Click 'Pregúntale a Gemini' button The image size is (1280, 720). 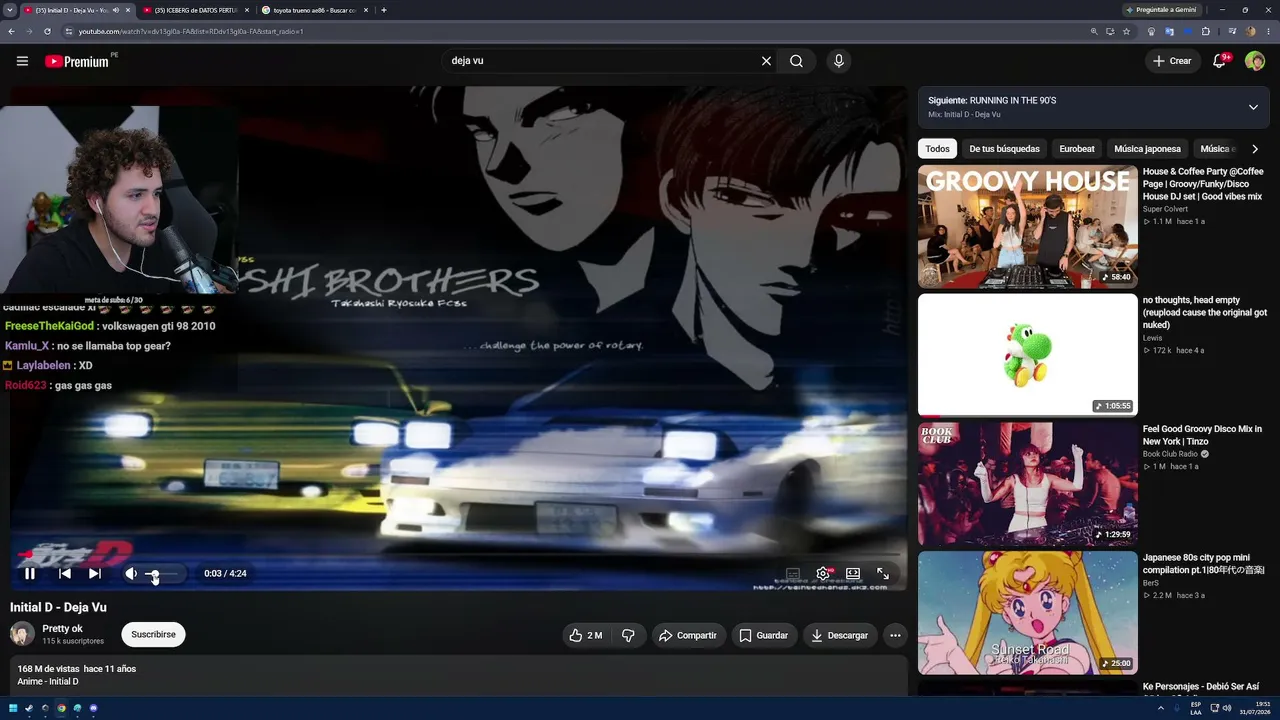click(x=1160, y=10)
